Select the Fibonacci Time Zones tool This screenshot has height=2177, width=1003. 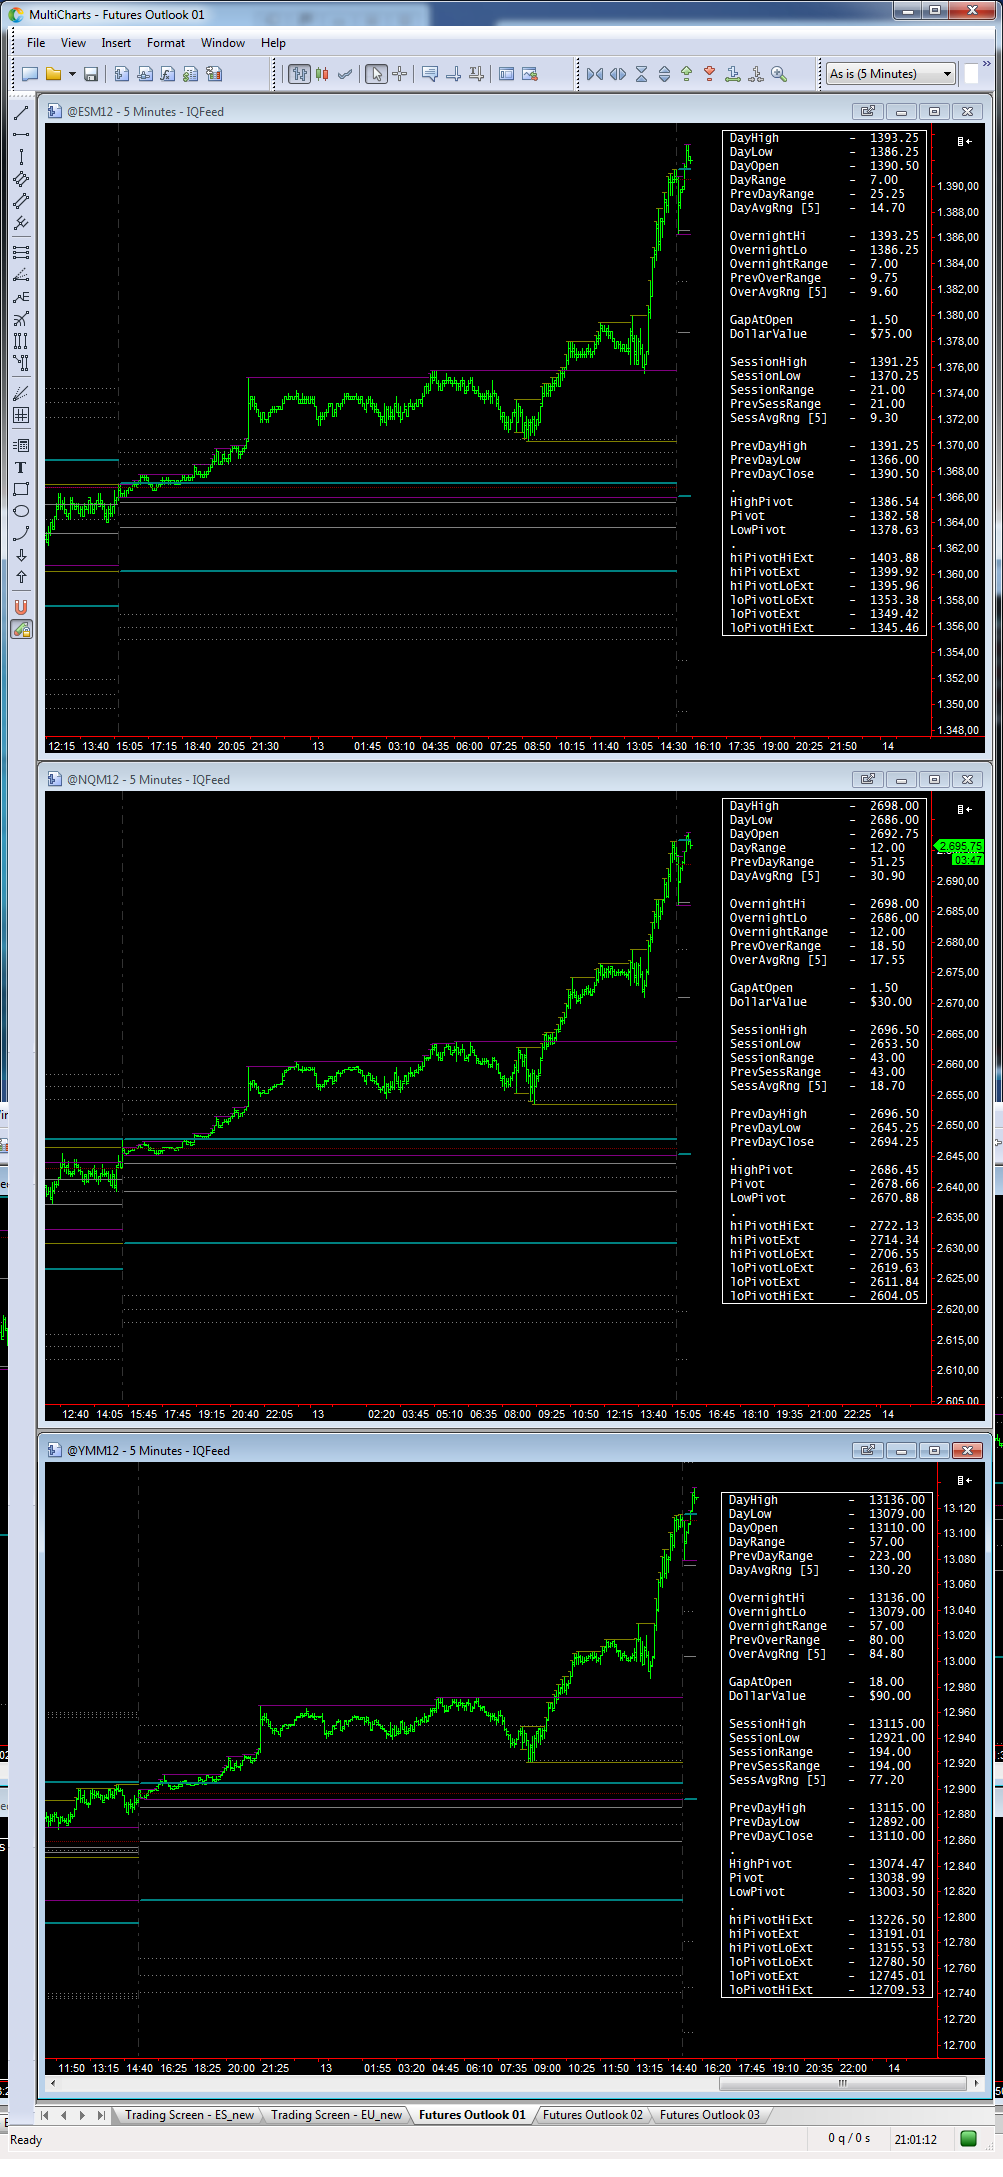point(21,341)
